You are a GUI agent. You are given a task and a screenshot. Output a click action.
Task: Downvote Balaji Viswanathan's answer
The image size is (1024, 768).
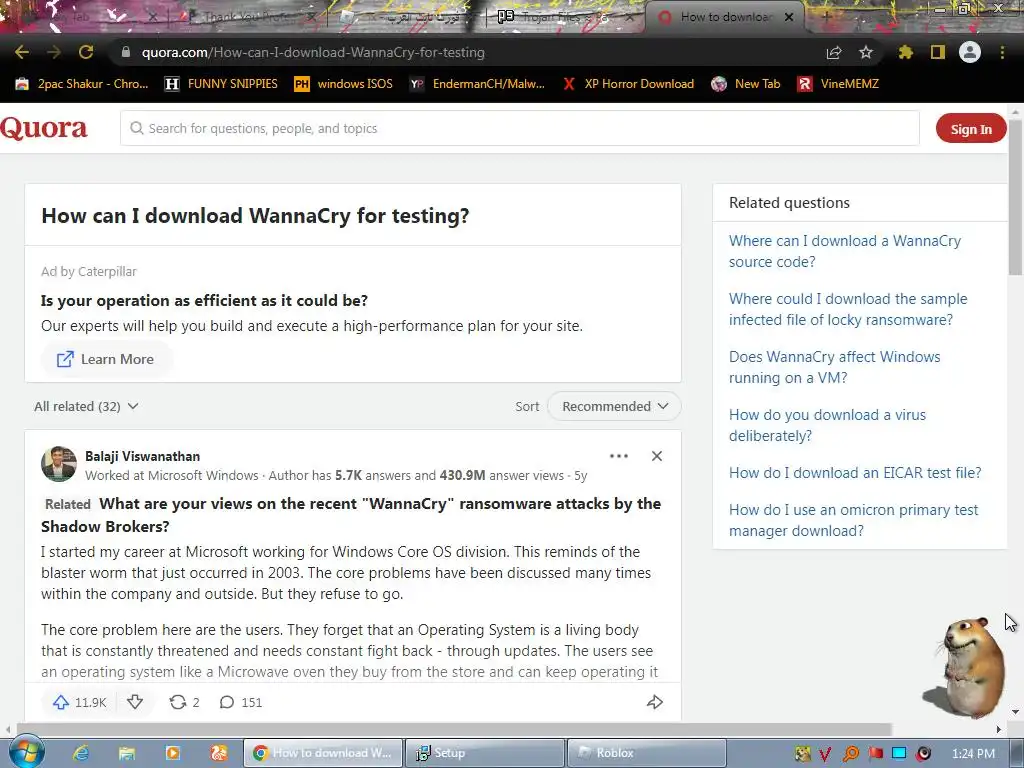click(x=135, y=702)
